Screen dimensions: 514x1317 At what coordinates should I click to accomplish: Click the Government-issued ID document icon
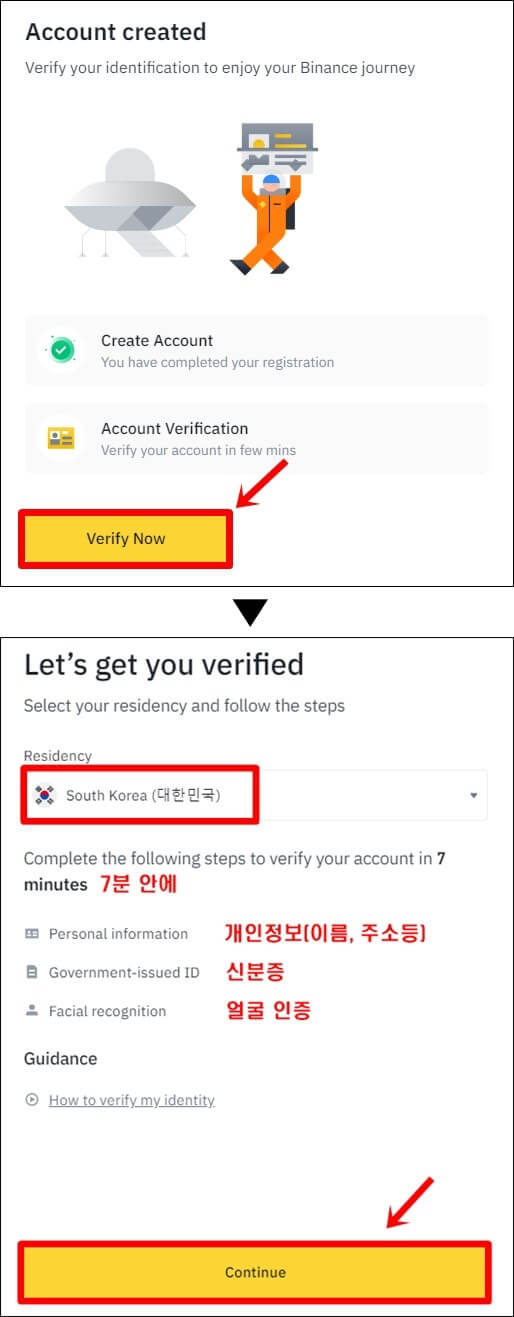pyautogui.click(x=32, y=972)
